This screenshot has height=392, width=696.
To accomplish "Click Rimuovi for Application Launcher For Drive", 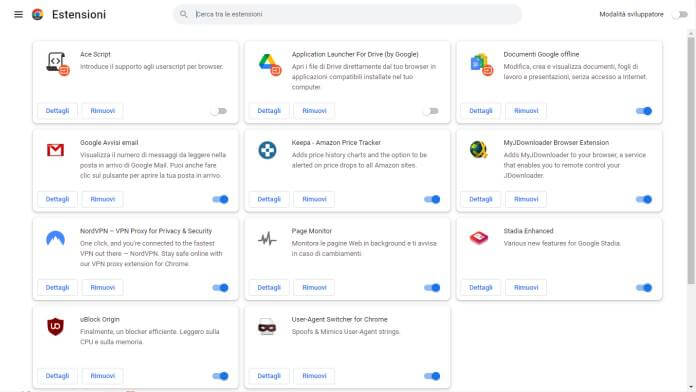I will [x=314, y=111].
